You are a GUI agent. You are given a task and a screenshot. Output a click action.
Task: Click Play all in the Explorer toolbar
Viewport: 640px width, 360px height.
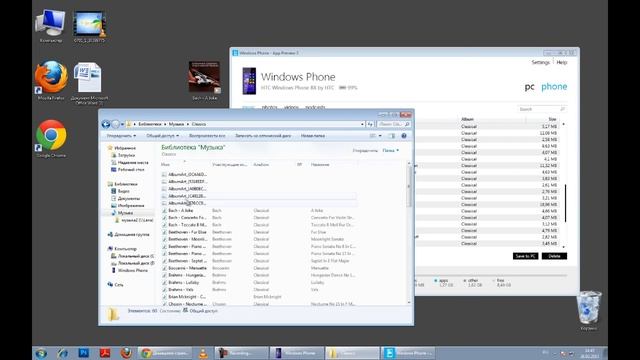207,136
